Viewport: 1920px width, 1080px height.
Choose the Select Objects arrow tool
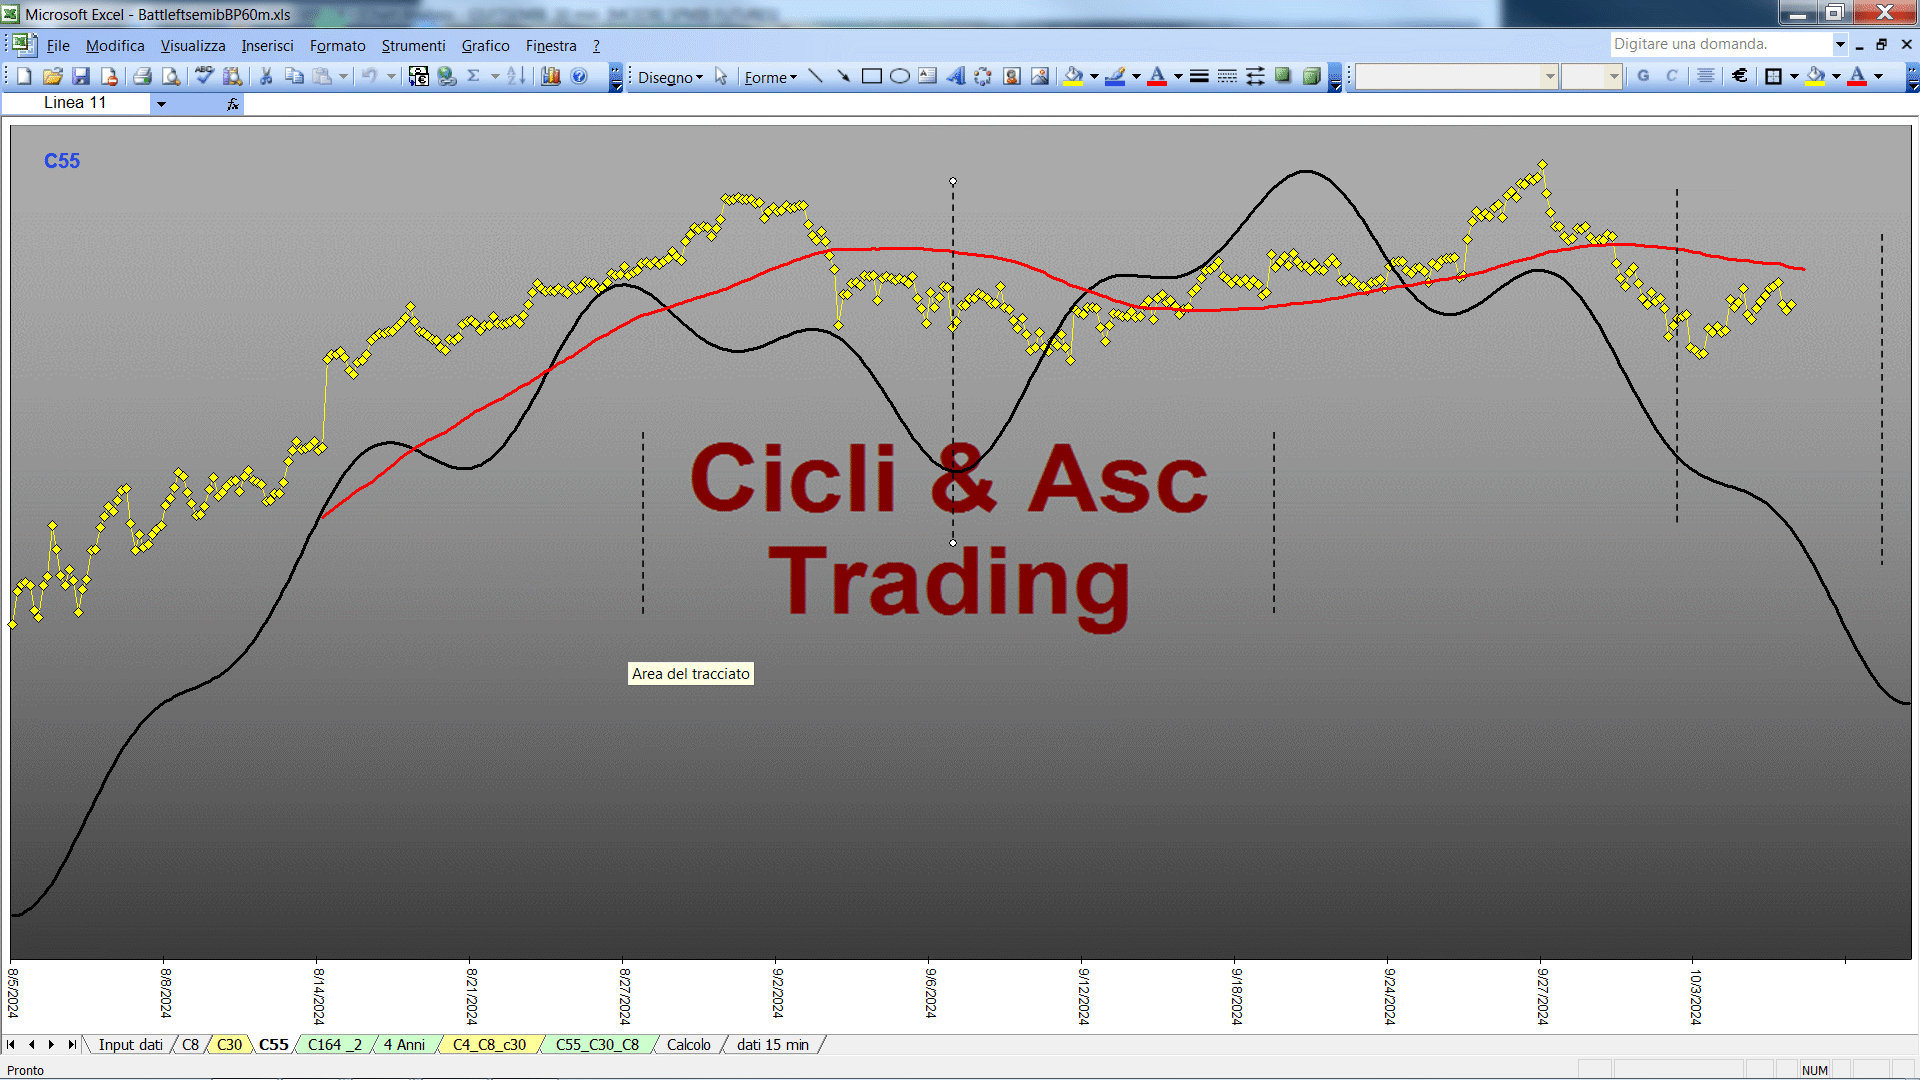point(721,77)
